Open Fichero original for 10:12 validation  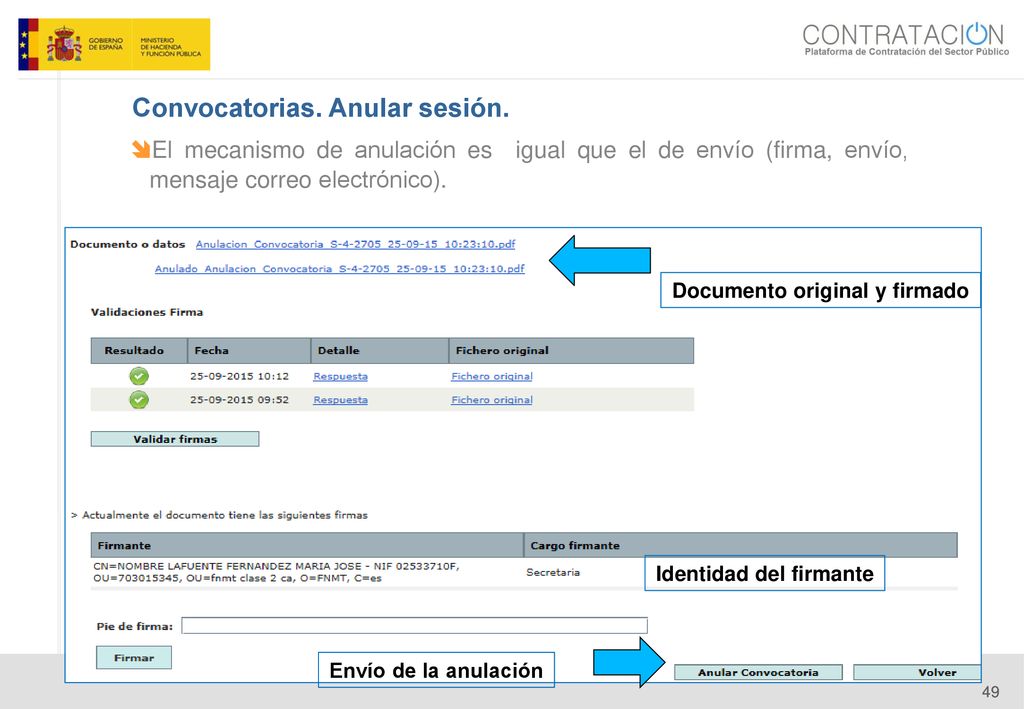(492, 376)
